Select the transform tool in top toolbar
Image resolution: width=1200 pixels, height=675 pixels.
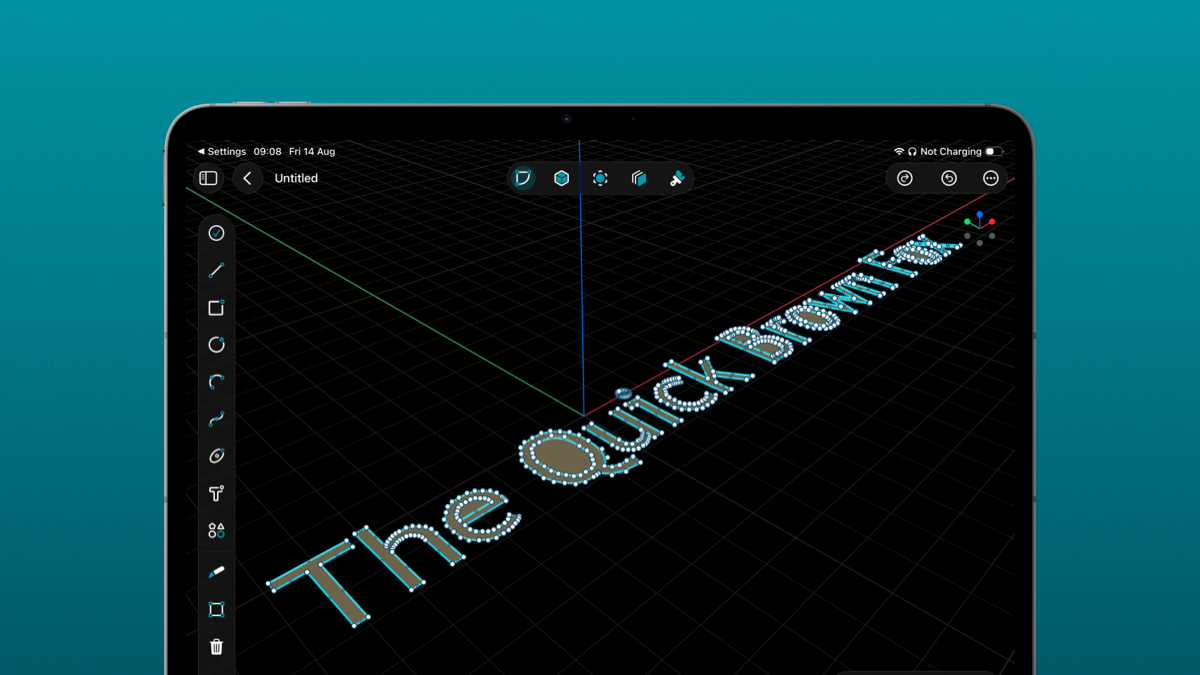pyautogui.click(x=600, y=178)
